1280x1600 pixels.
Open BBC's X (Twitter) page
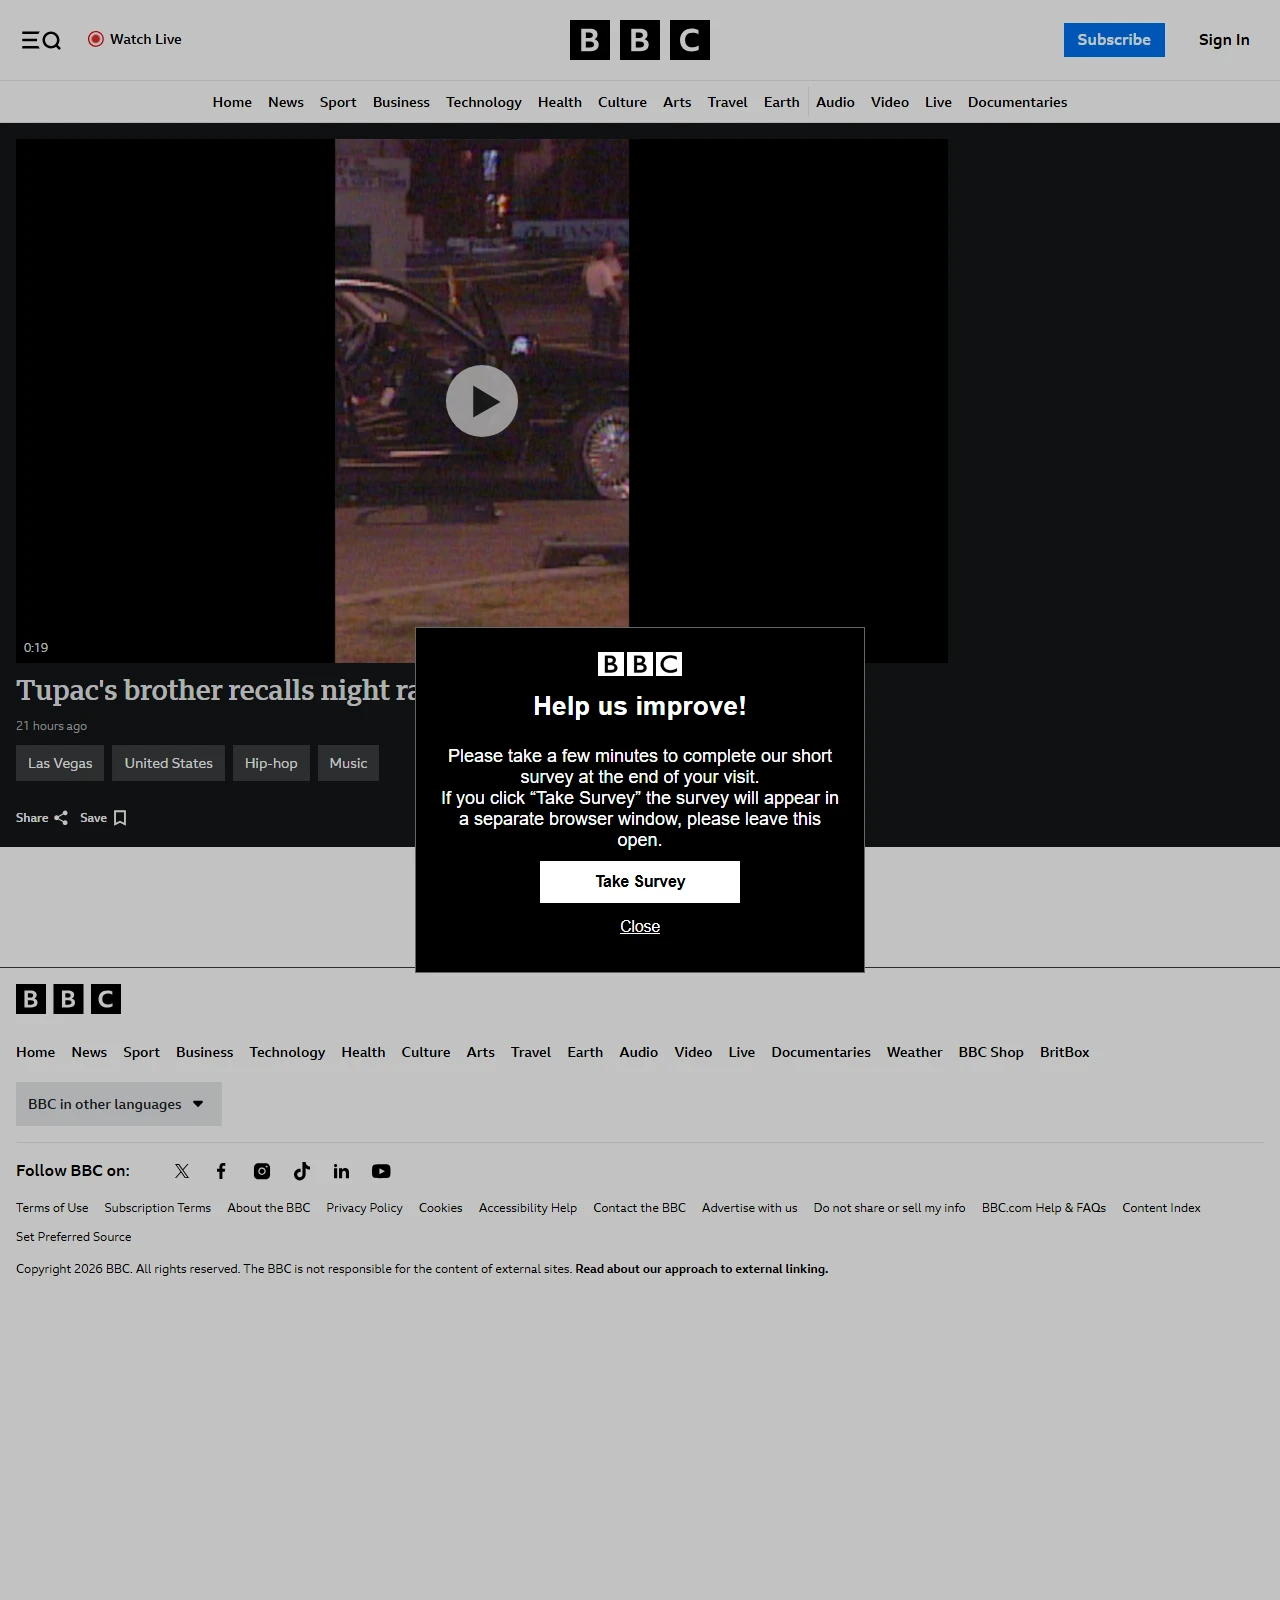(x=182, y=1171)
